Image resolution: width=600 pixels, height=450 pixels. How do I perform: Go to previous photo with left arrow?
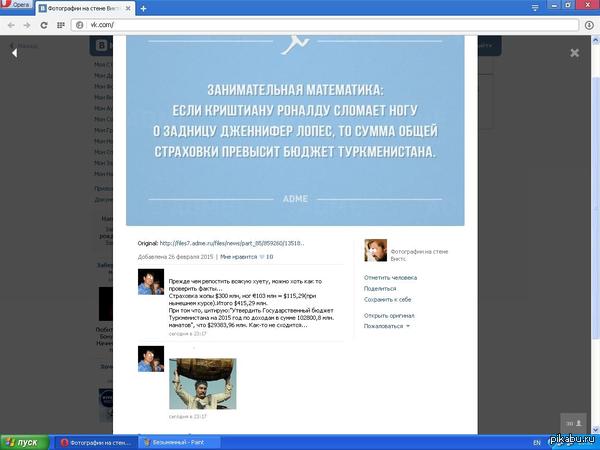(15, 53)
